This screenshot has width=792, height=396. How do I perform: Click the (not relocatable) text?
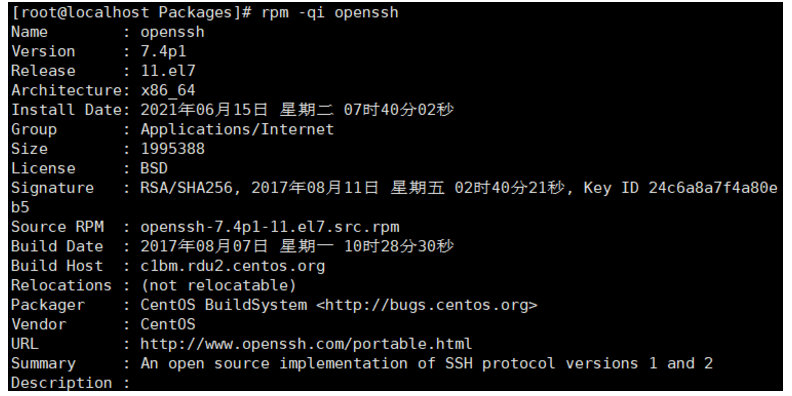[x=218, y=285]
